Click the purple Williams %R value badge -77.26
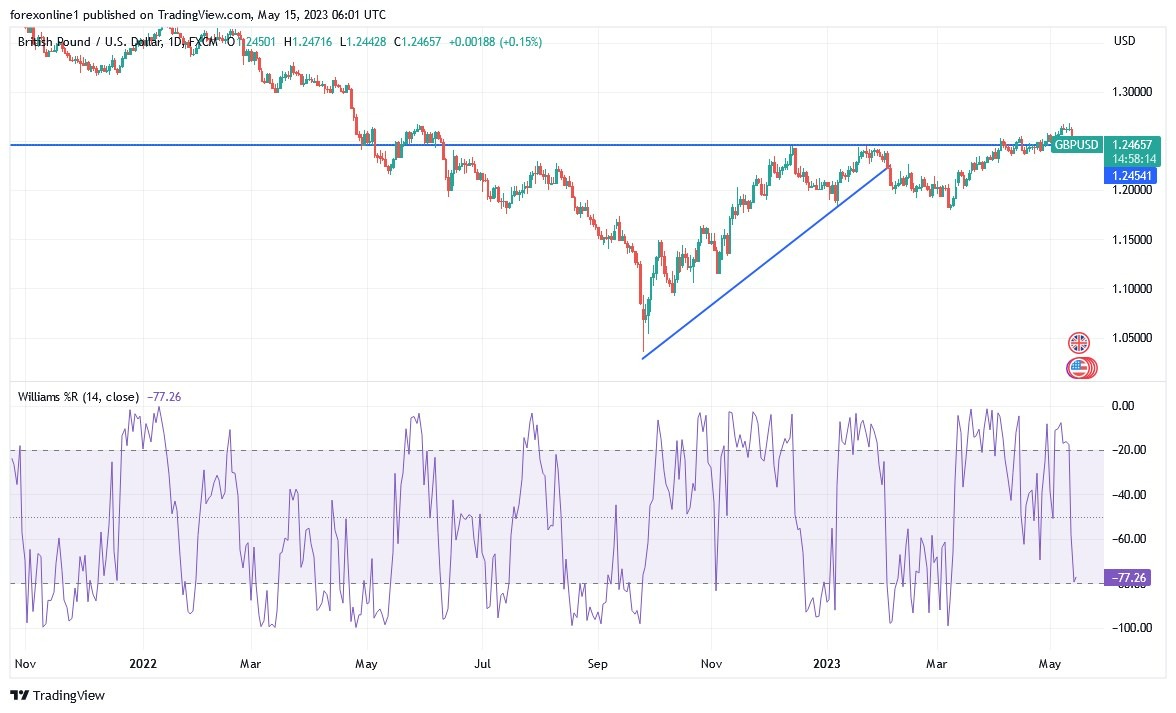The image size is (1176, 713). 1126,577
